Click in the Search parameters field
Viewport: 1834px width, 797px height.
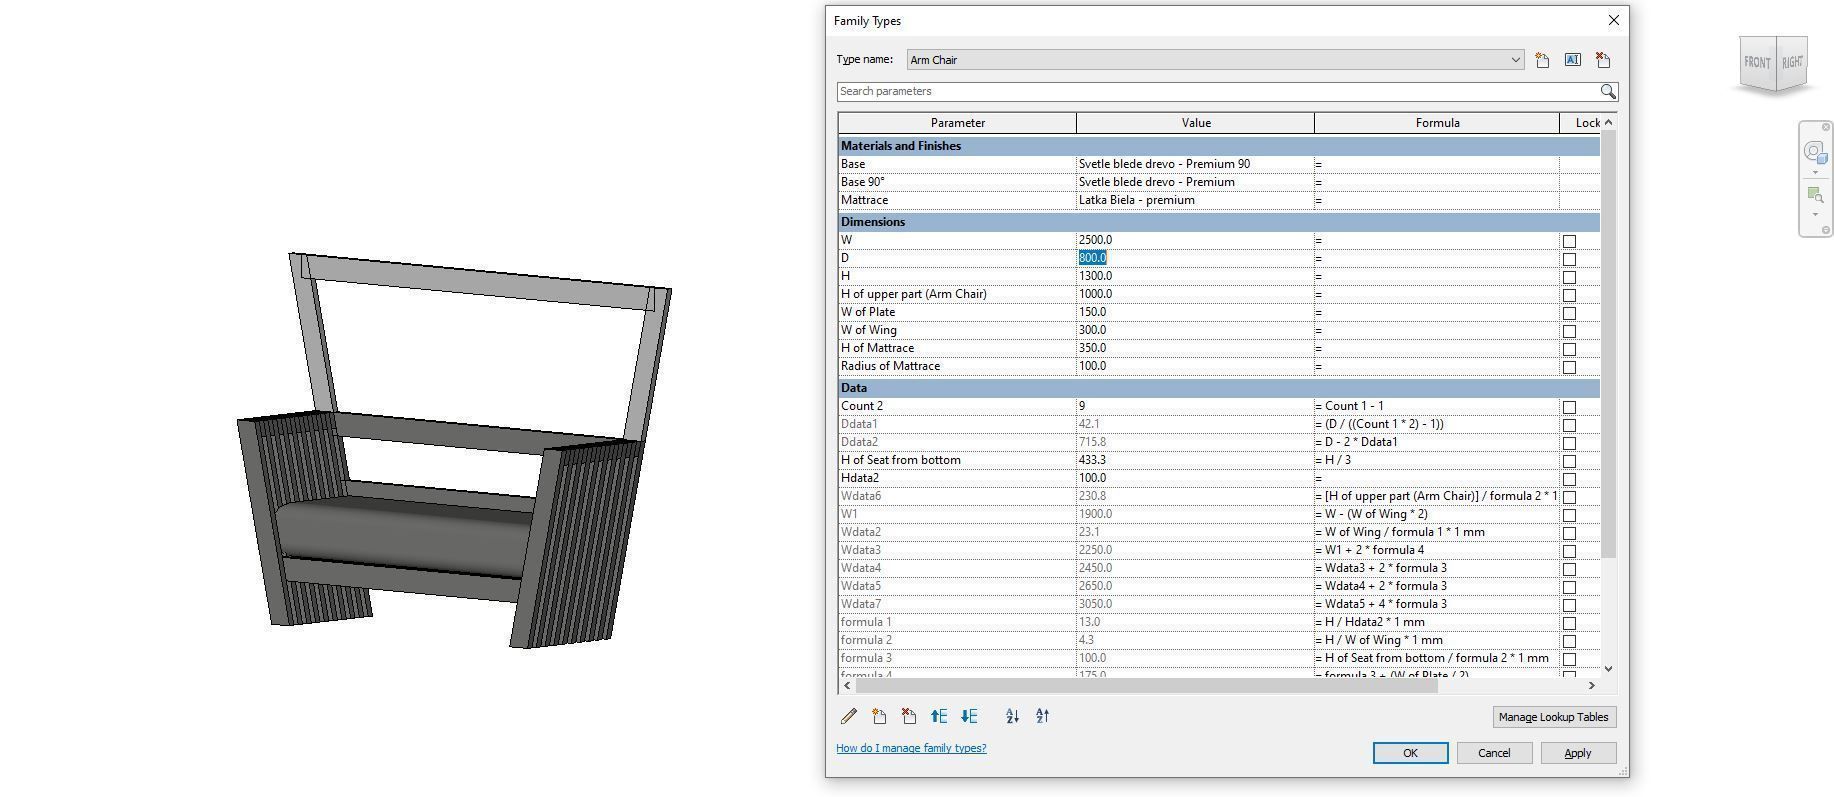pos(1215,91)
